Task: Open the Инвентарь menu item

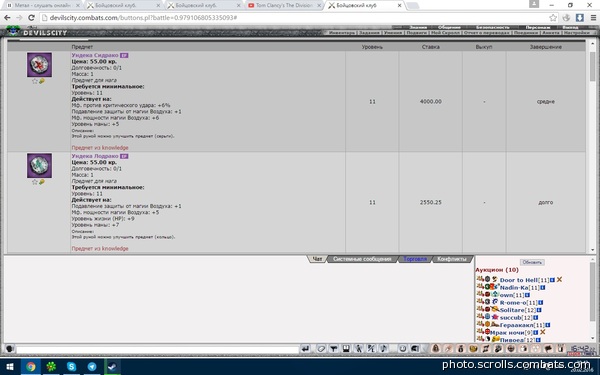Action: [x=342, y=33]
